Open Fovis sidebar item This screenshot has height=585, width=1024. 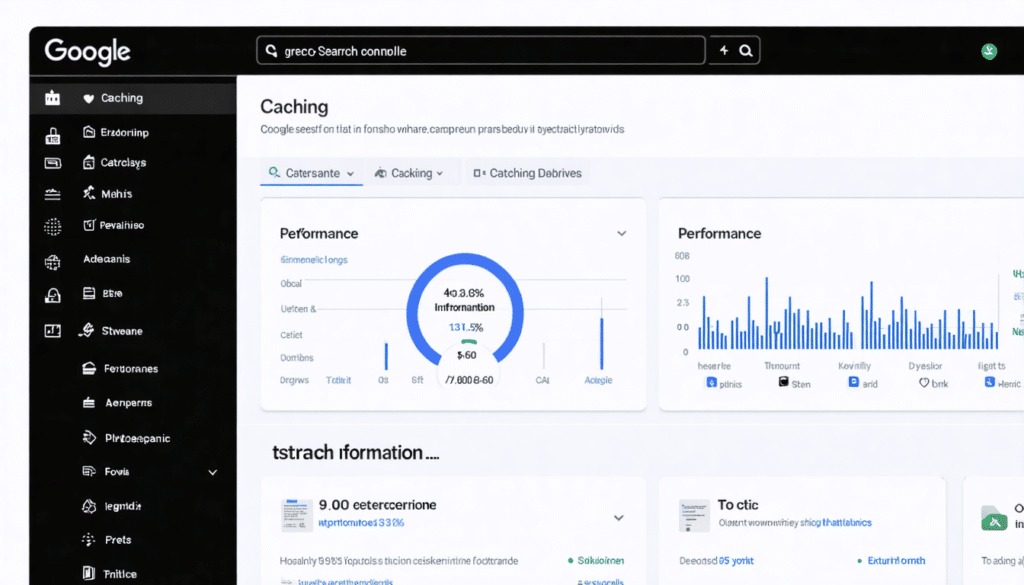coord(116,471)
